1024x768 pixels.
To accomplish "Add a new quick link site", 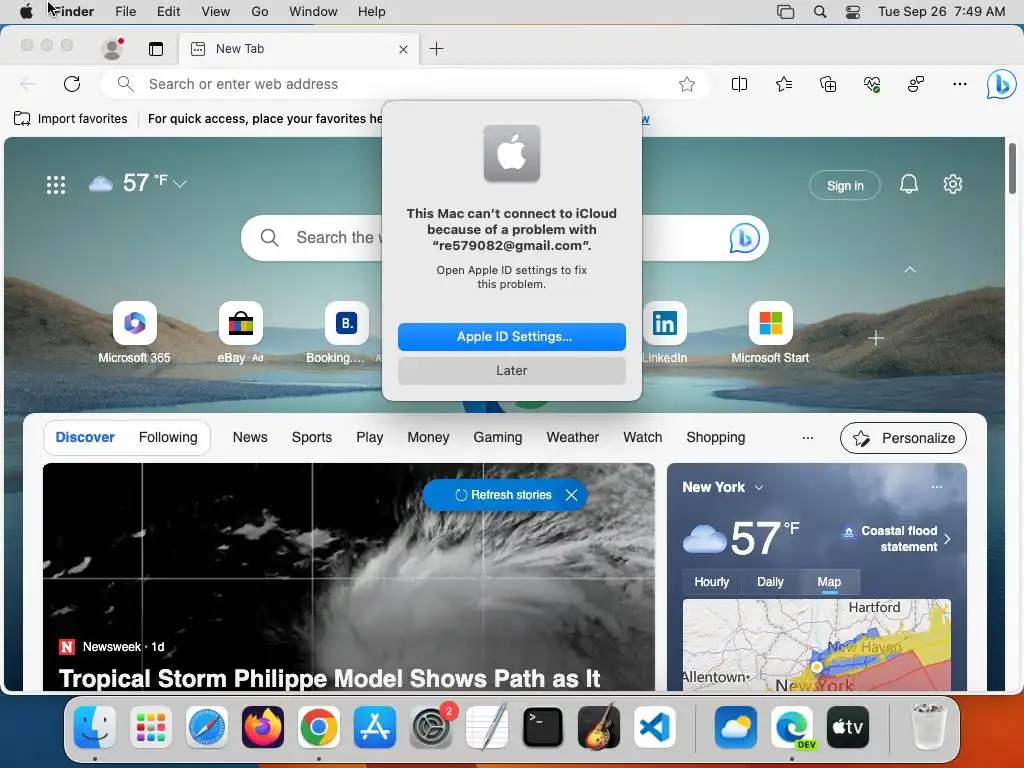I will 876,338.
